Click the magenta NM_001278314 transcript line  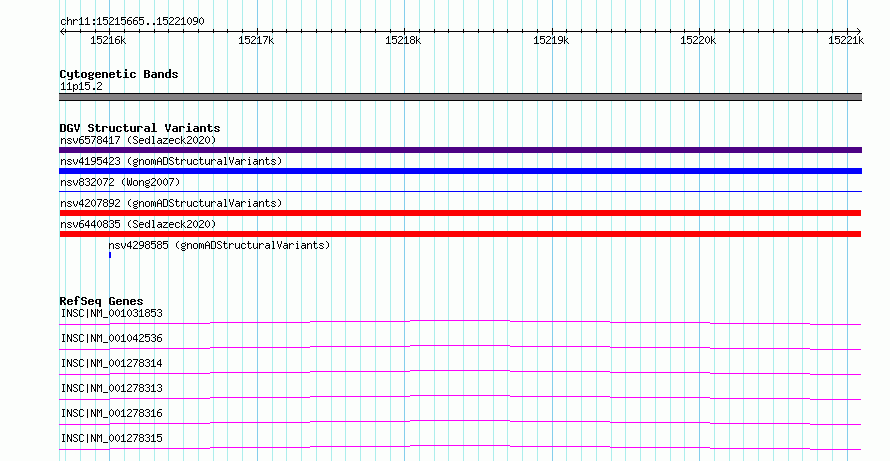[460, 371]
